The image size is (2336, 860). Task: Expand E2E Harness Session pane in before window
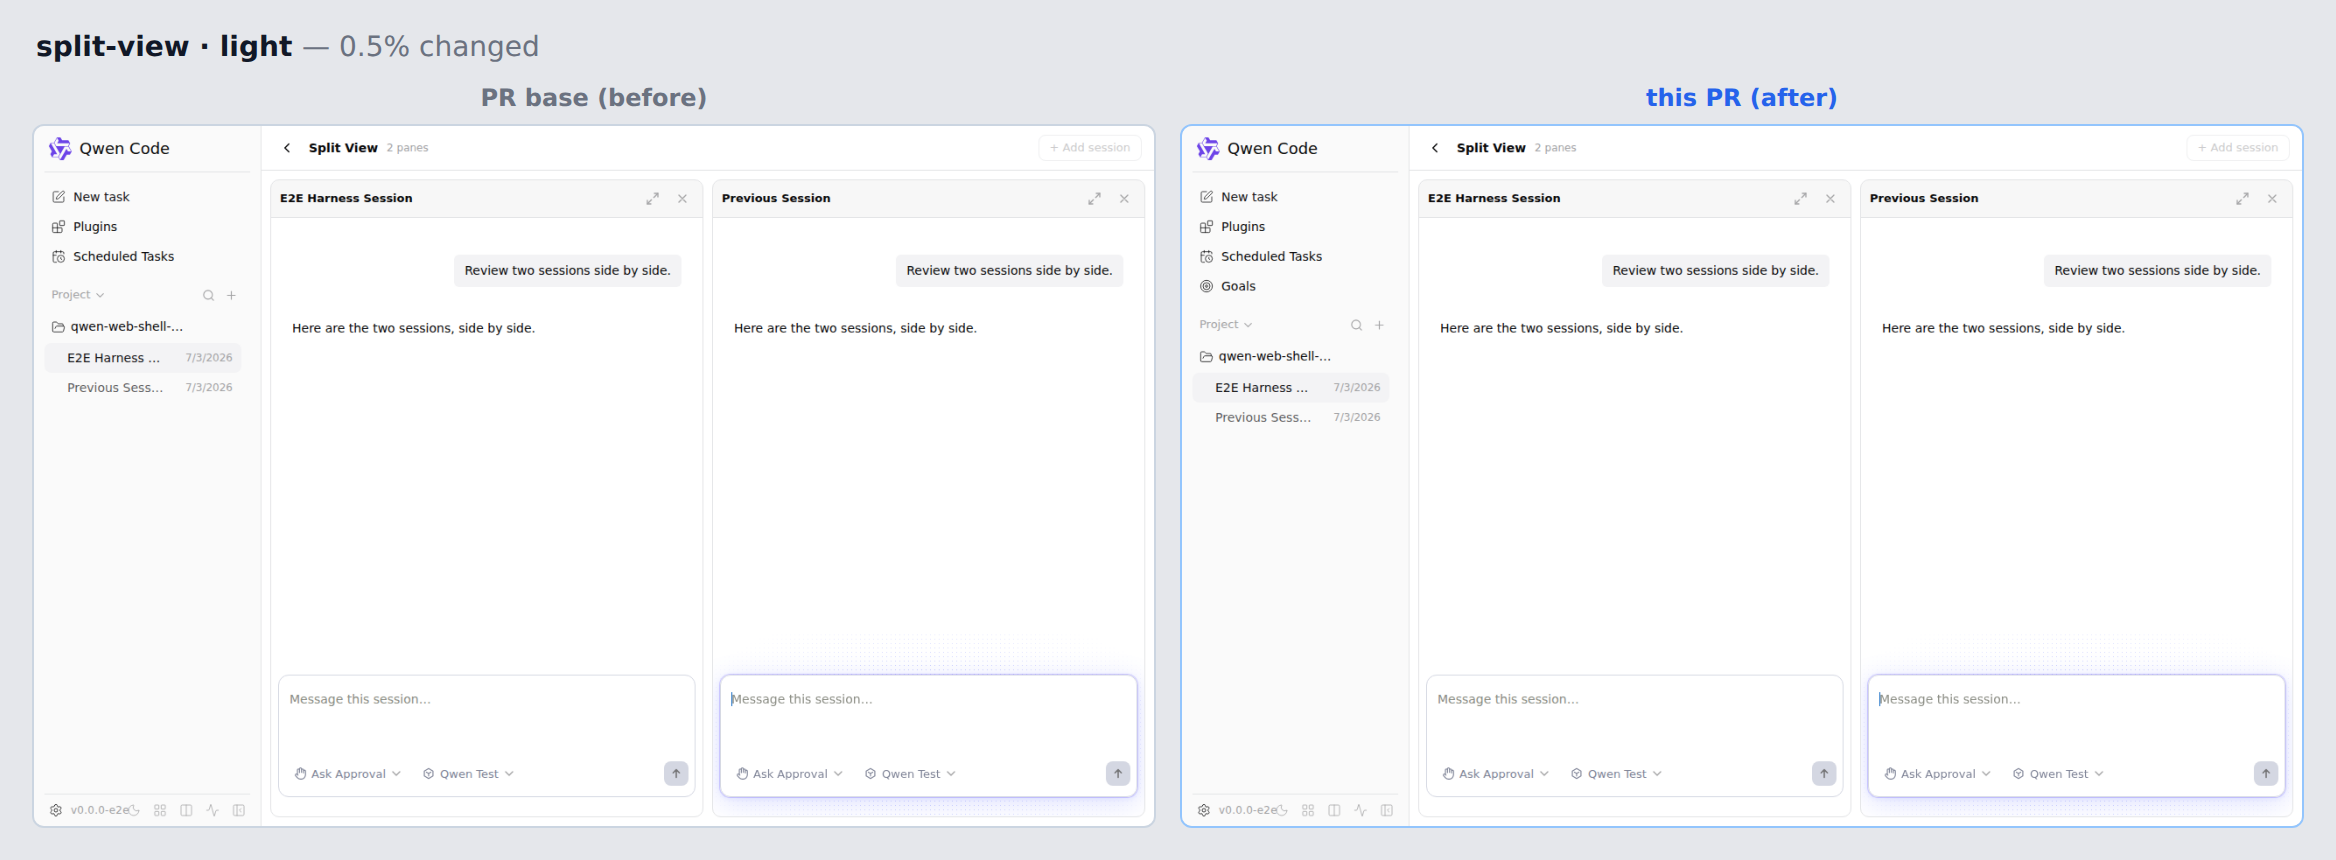click(652, 199)
